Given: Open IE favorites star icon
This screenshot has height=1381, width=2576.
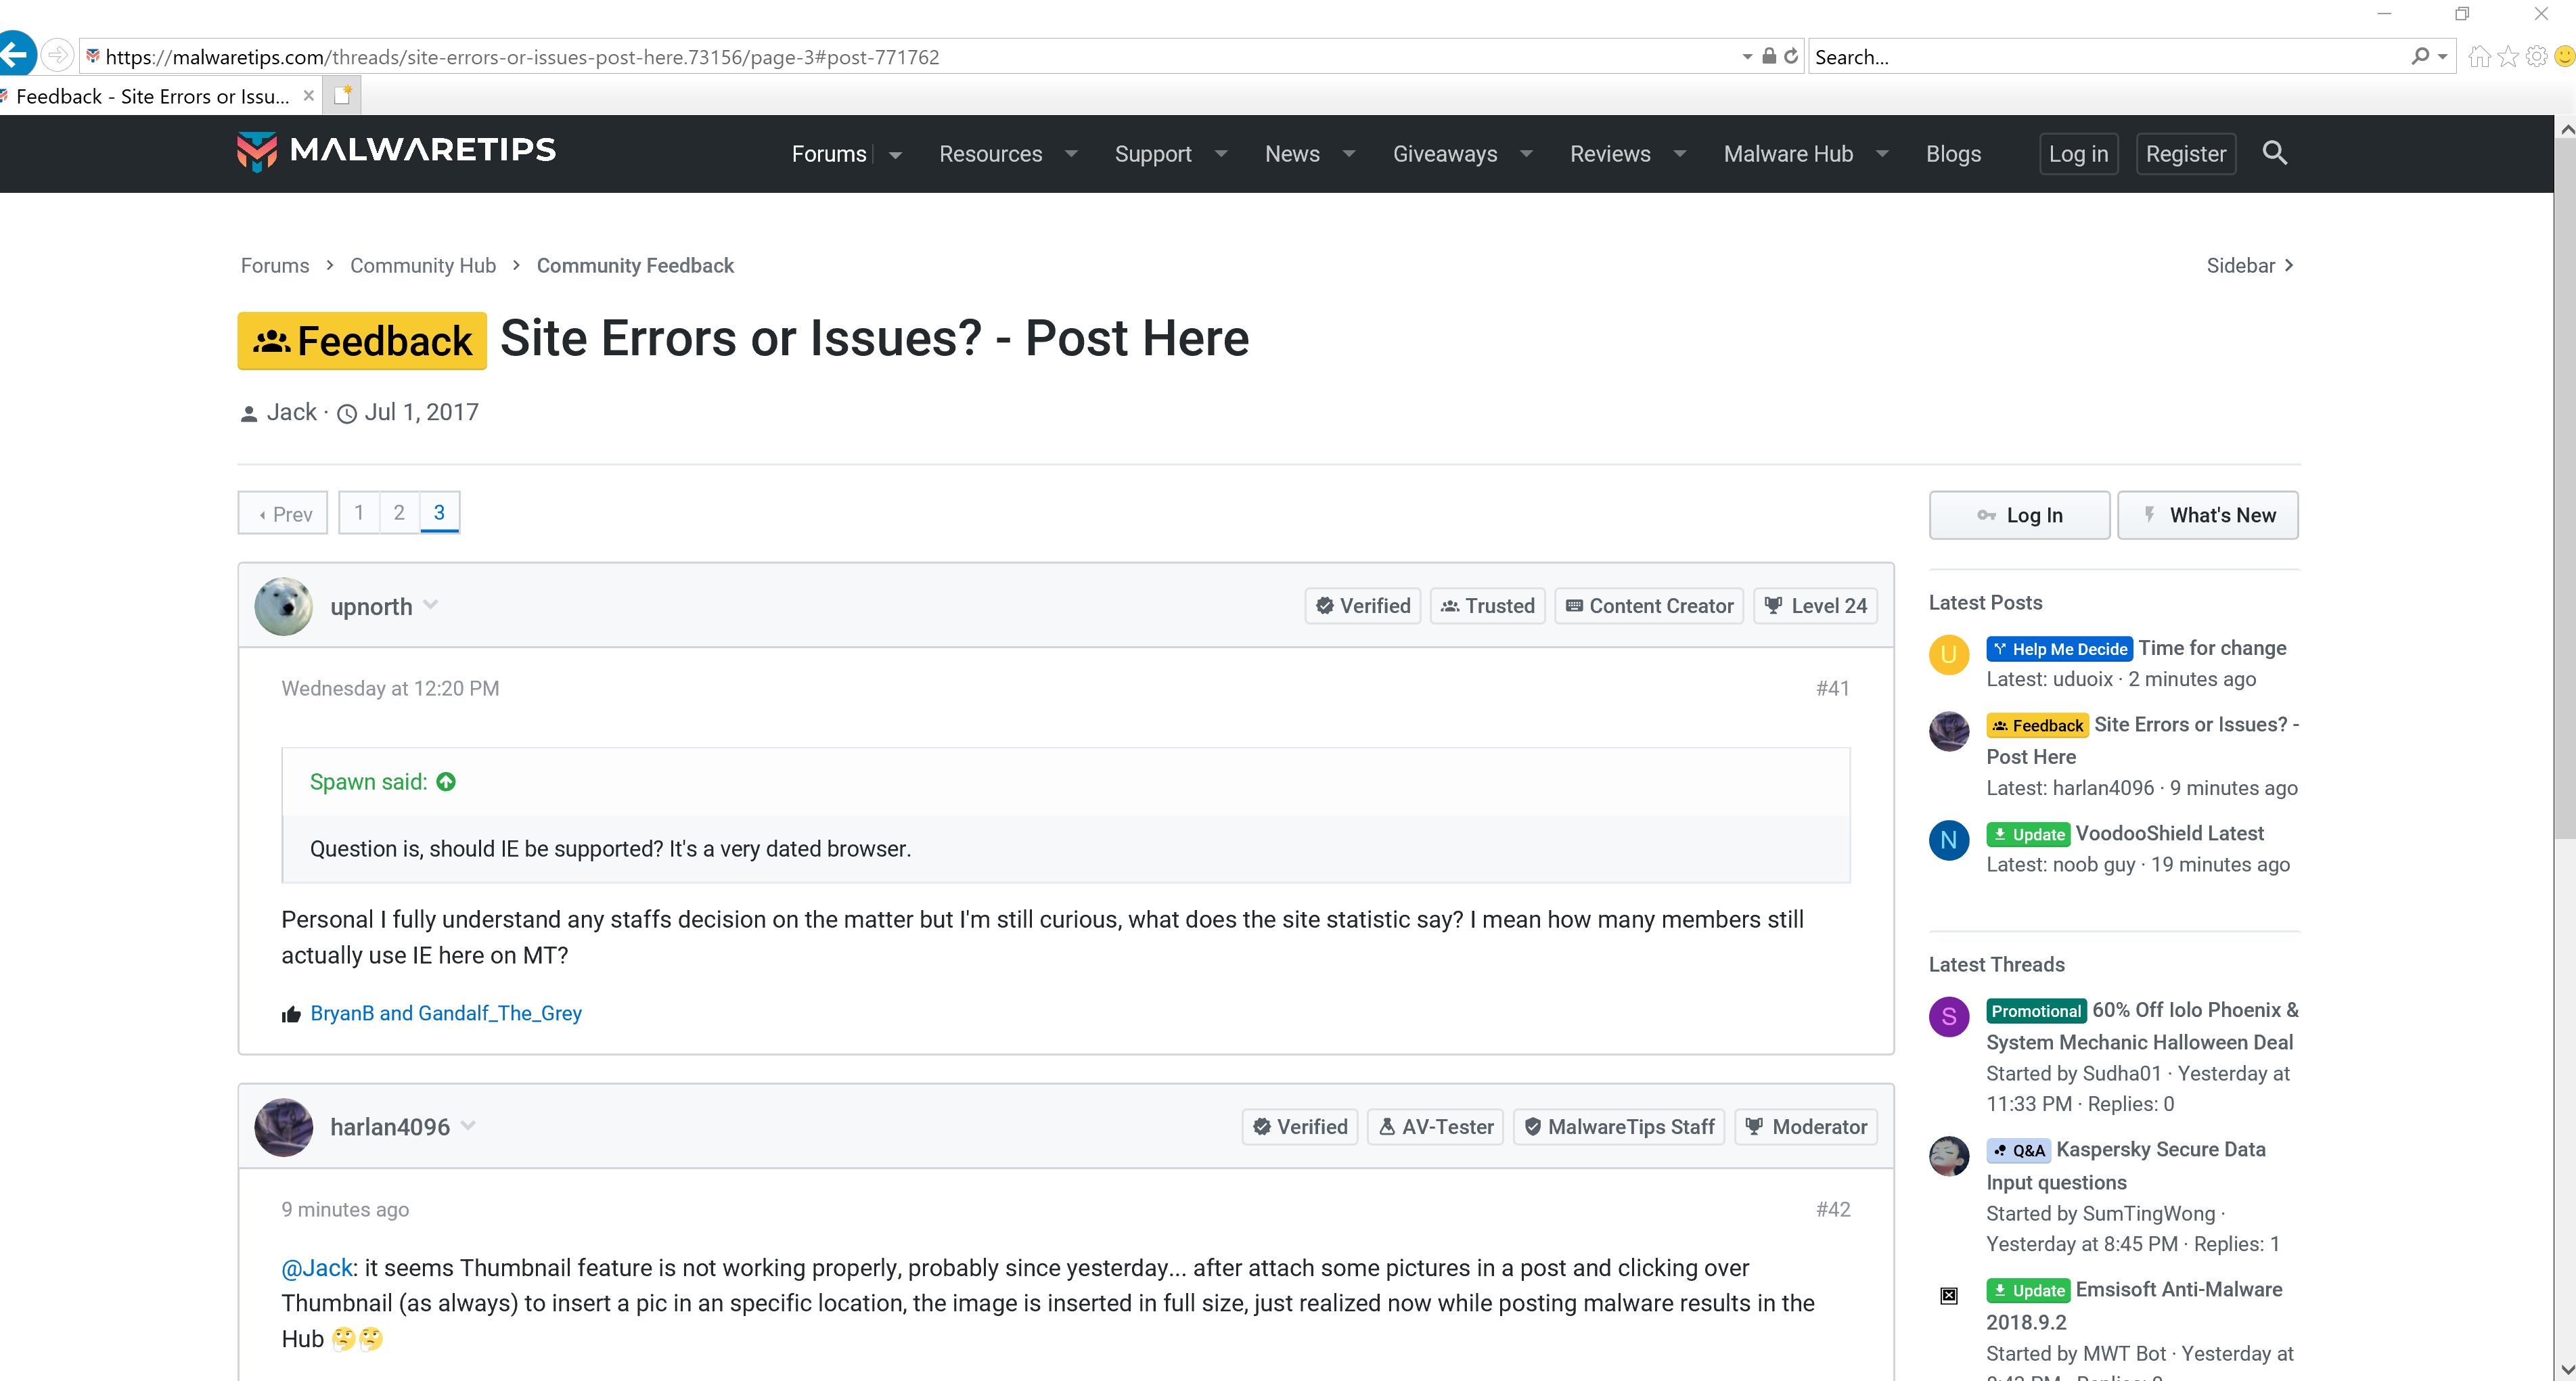Looking at the screenshot, I should 2507,56.
